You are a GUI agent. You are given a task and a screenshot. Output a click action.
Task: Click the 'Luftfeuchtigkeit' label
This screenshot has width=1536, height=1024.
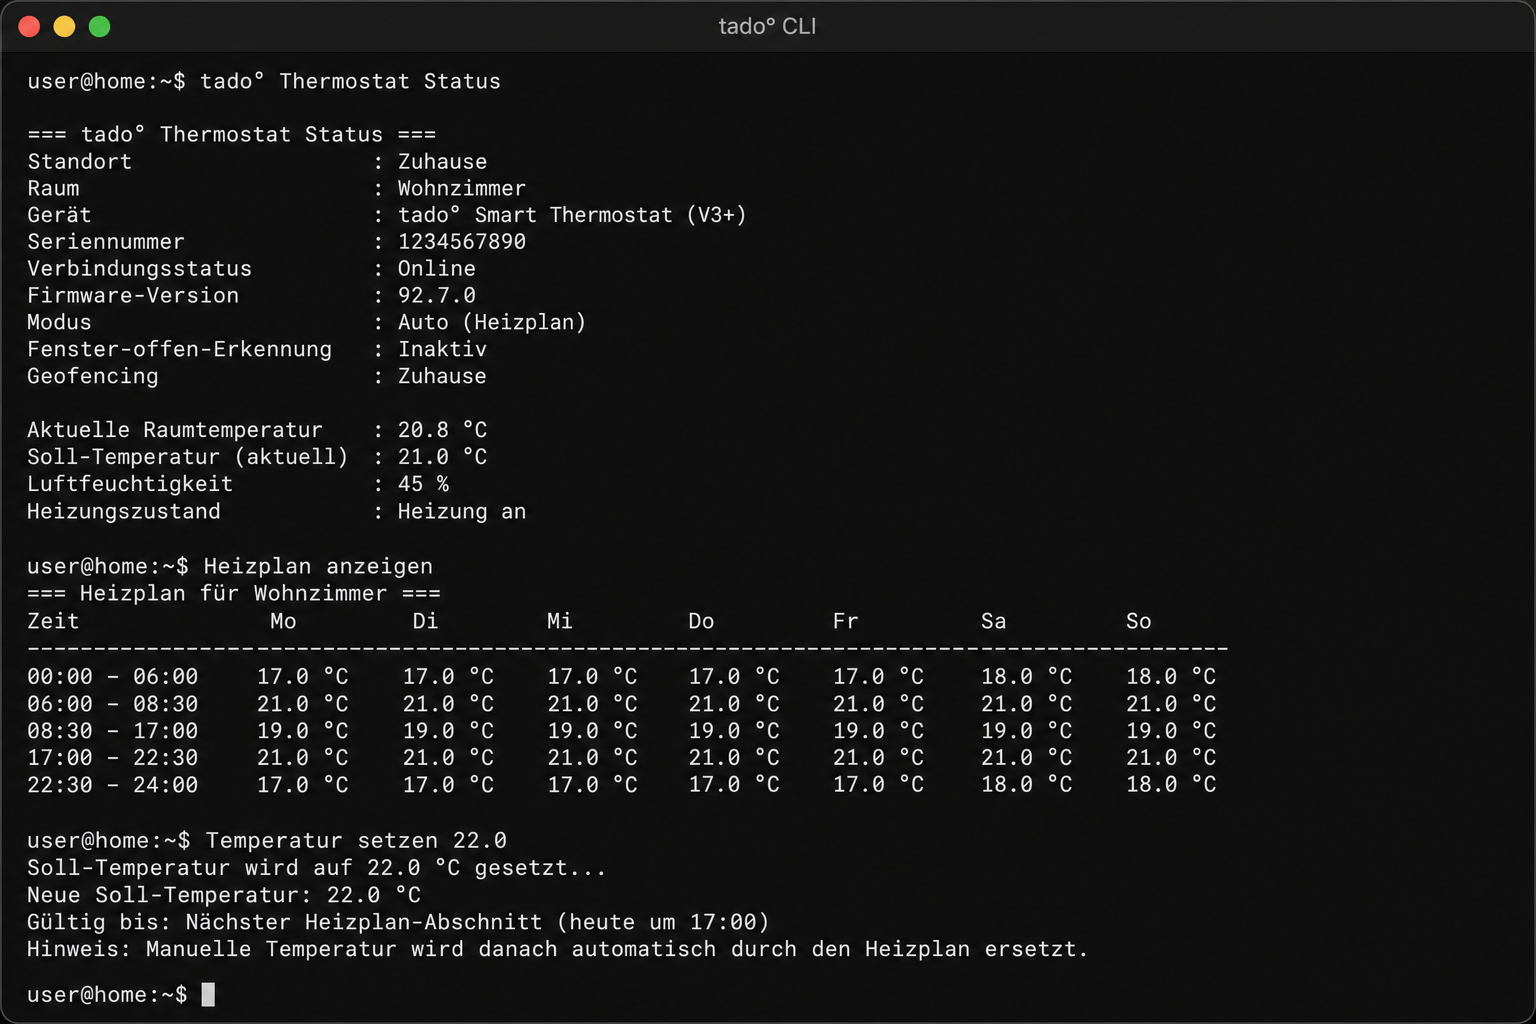click(x=129, y=484)
